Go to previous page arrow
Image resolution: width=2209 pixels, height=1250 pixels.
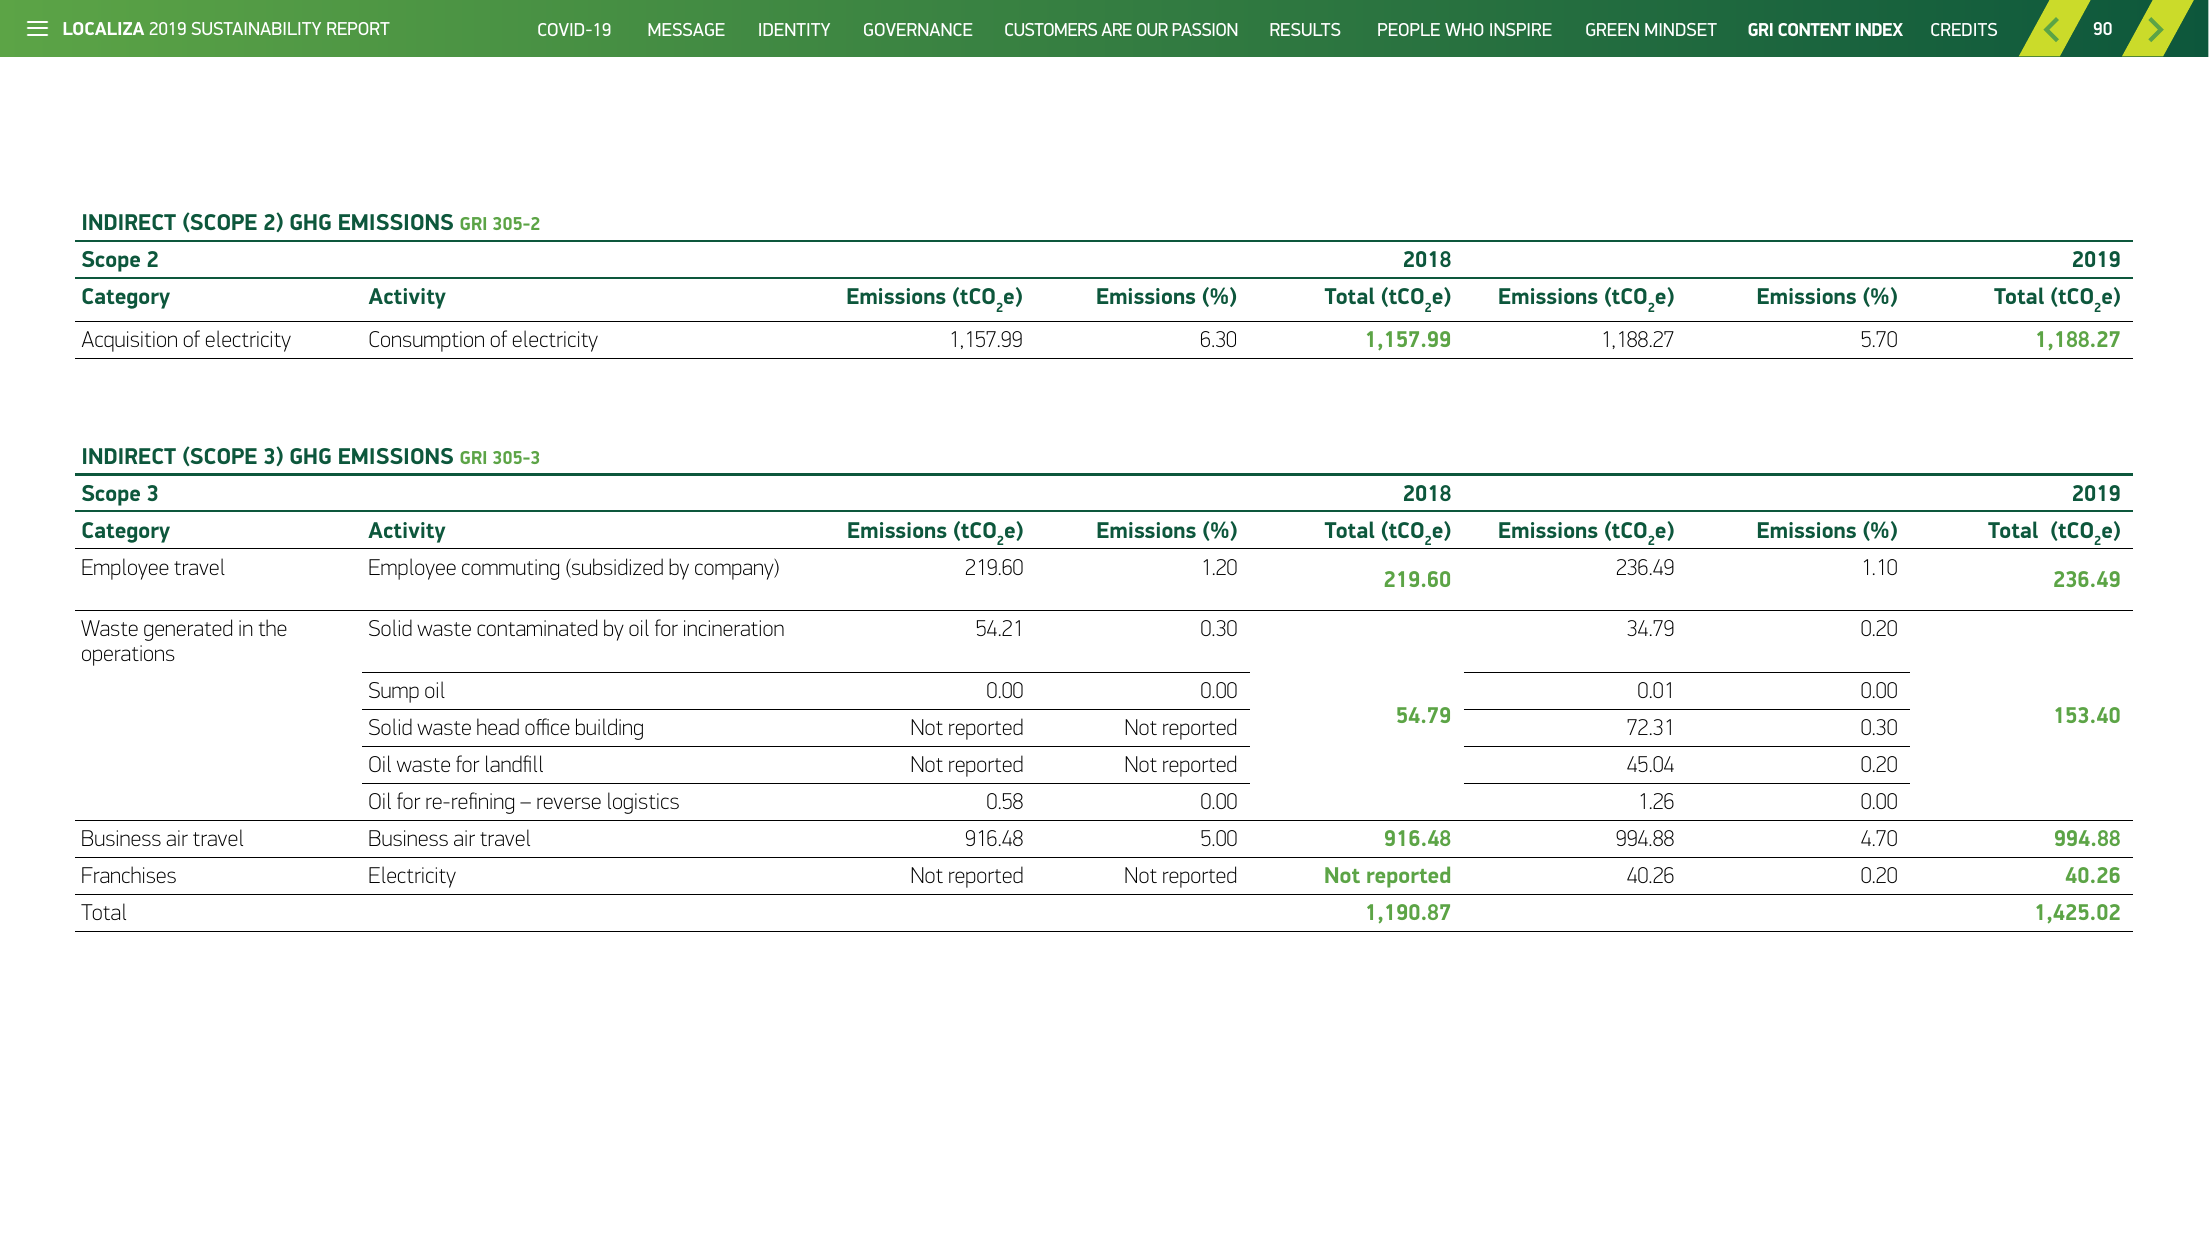click(2051, 29)
